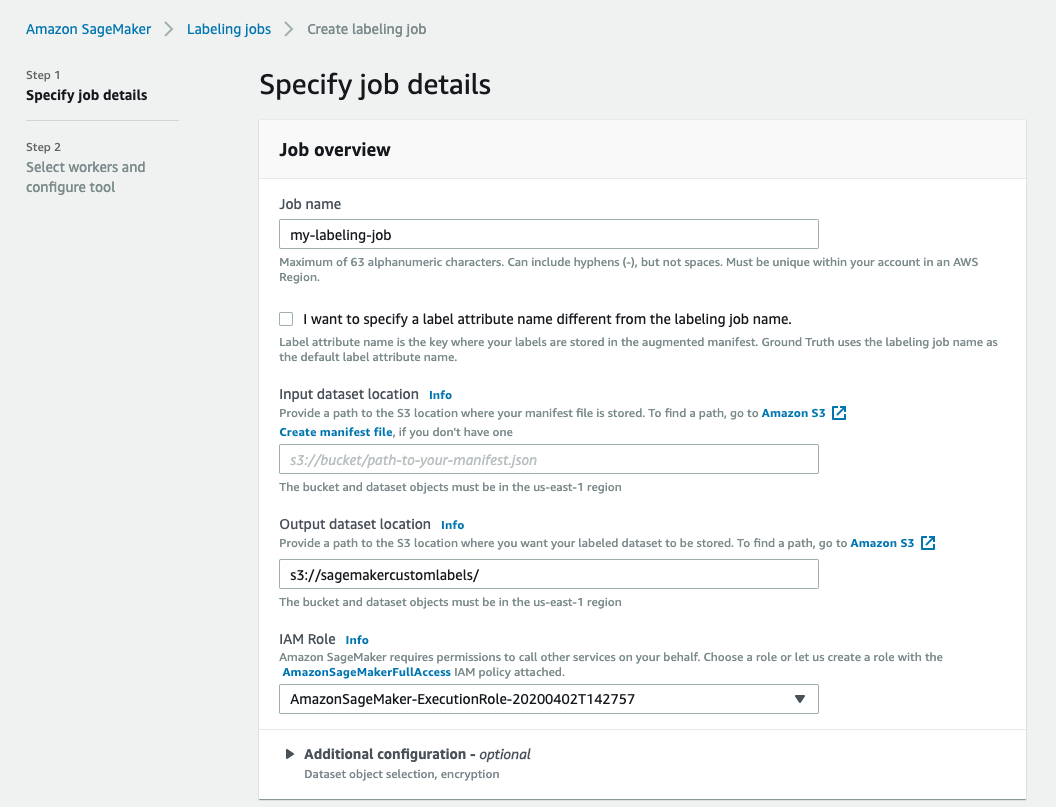
Task: Focus the Input dataset location field
Action: tap(548, 460)
